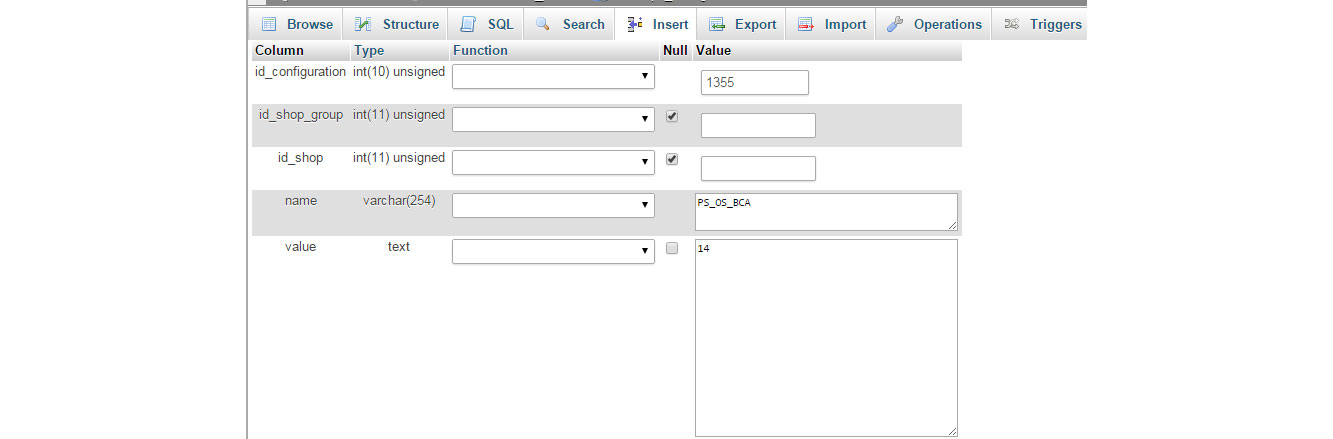Uncheck Null for id_shop_group
This screenshot has width=1333, height=439.
point(672,116)
